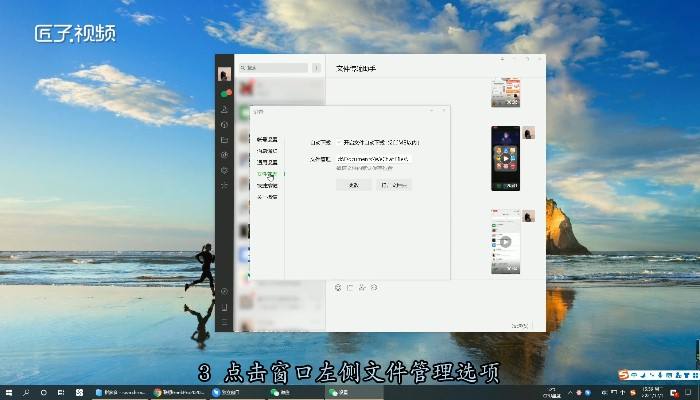Open the Phone icon near sidebar bottom
700x400 pixels.
coord(225,307)
